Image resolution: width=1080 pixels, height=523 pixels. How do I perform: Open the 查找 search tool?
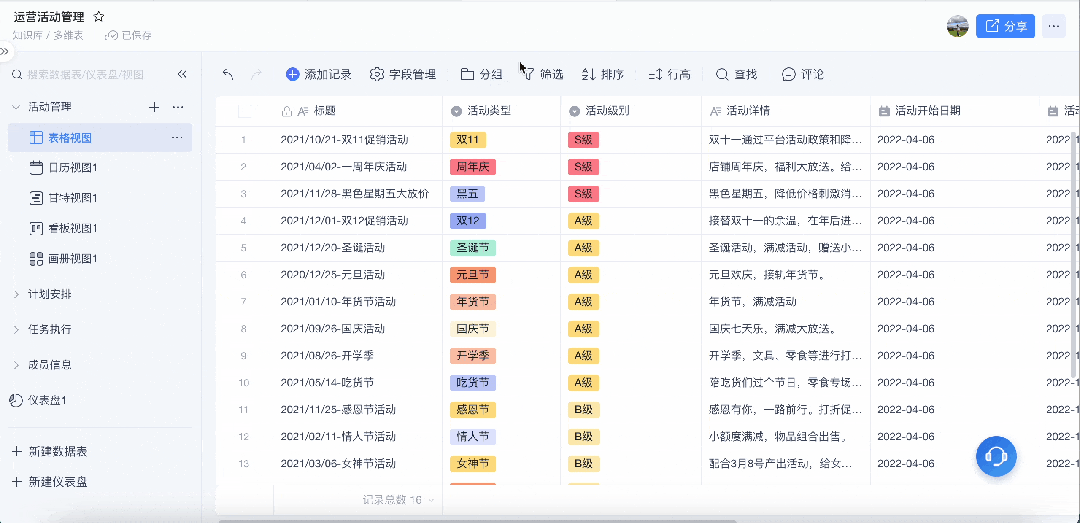coord(736,74)
